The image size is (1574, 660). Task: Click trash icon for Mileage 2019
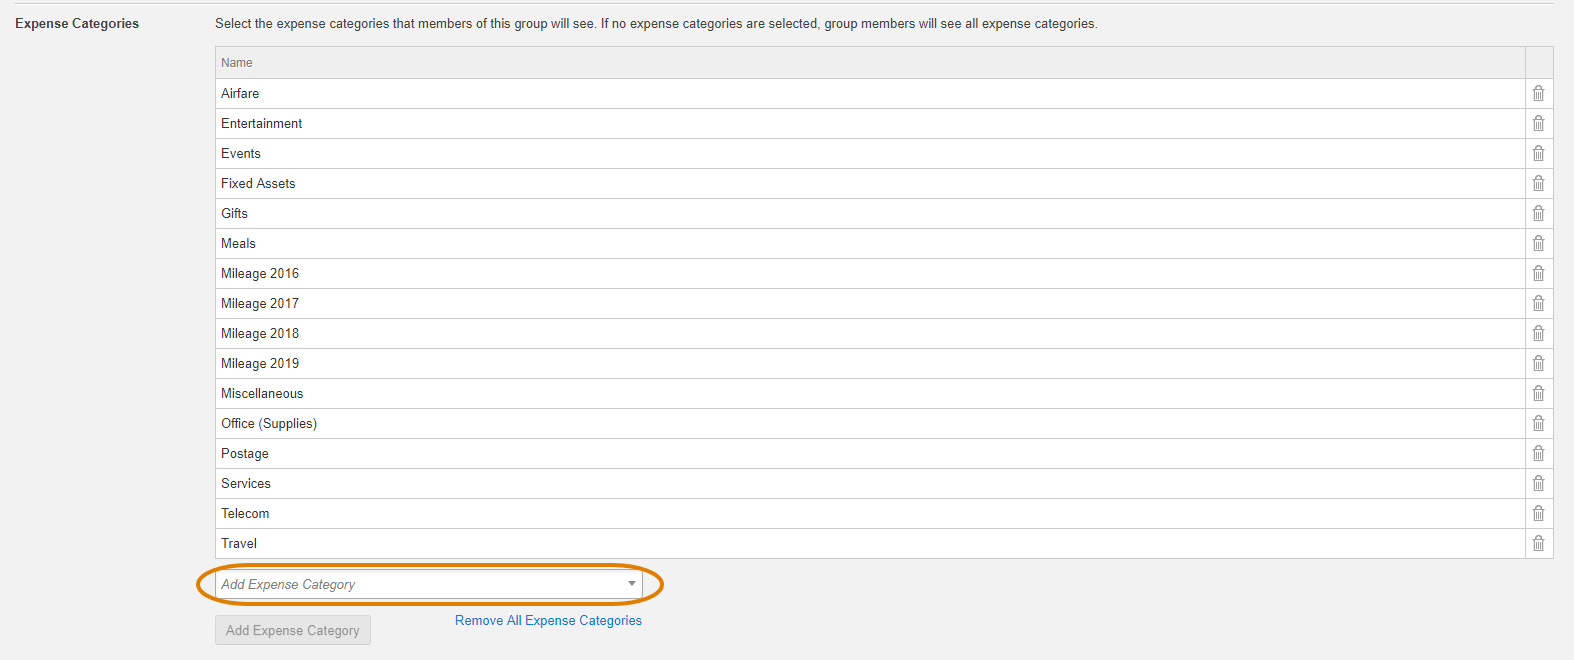click(1538, 363)
